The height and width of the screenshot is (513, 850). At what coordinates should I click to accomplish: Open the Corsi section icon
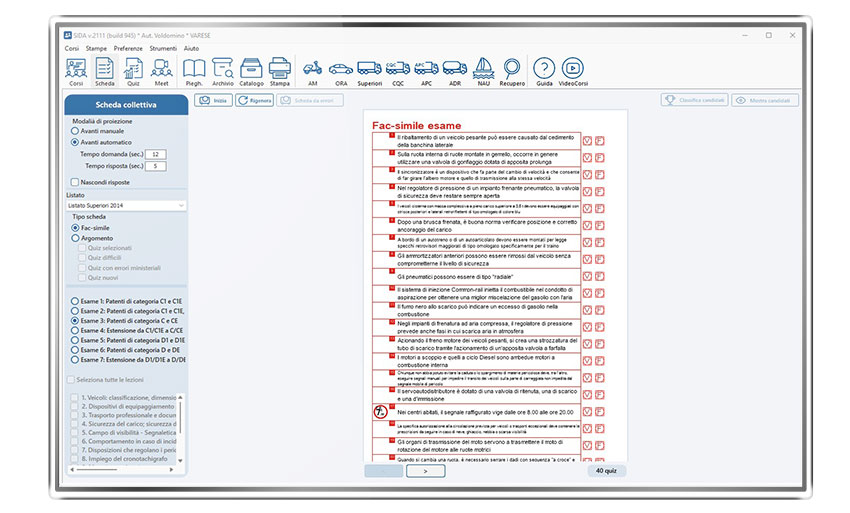[75, 71]
